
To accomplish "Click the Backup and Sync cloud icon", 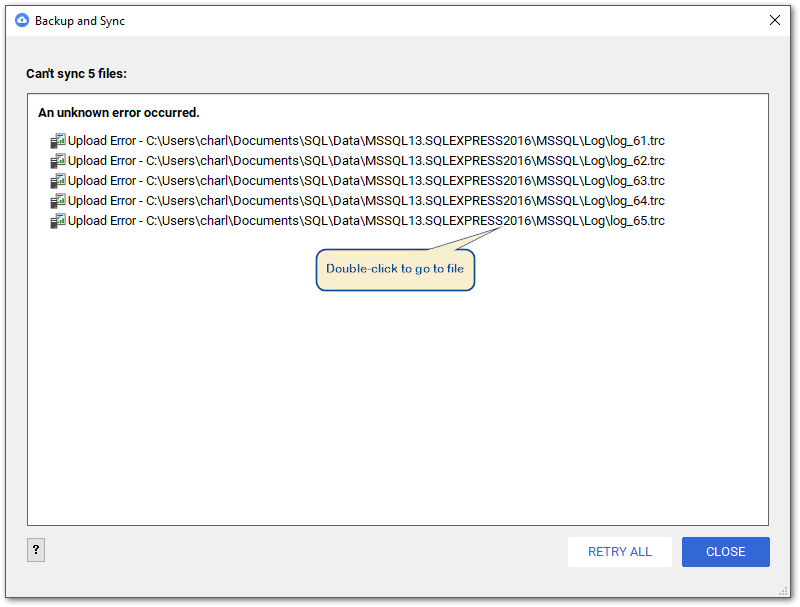I will click(22, 20).
